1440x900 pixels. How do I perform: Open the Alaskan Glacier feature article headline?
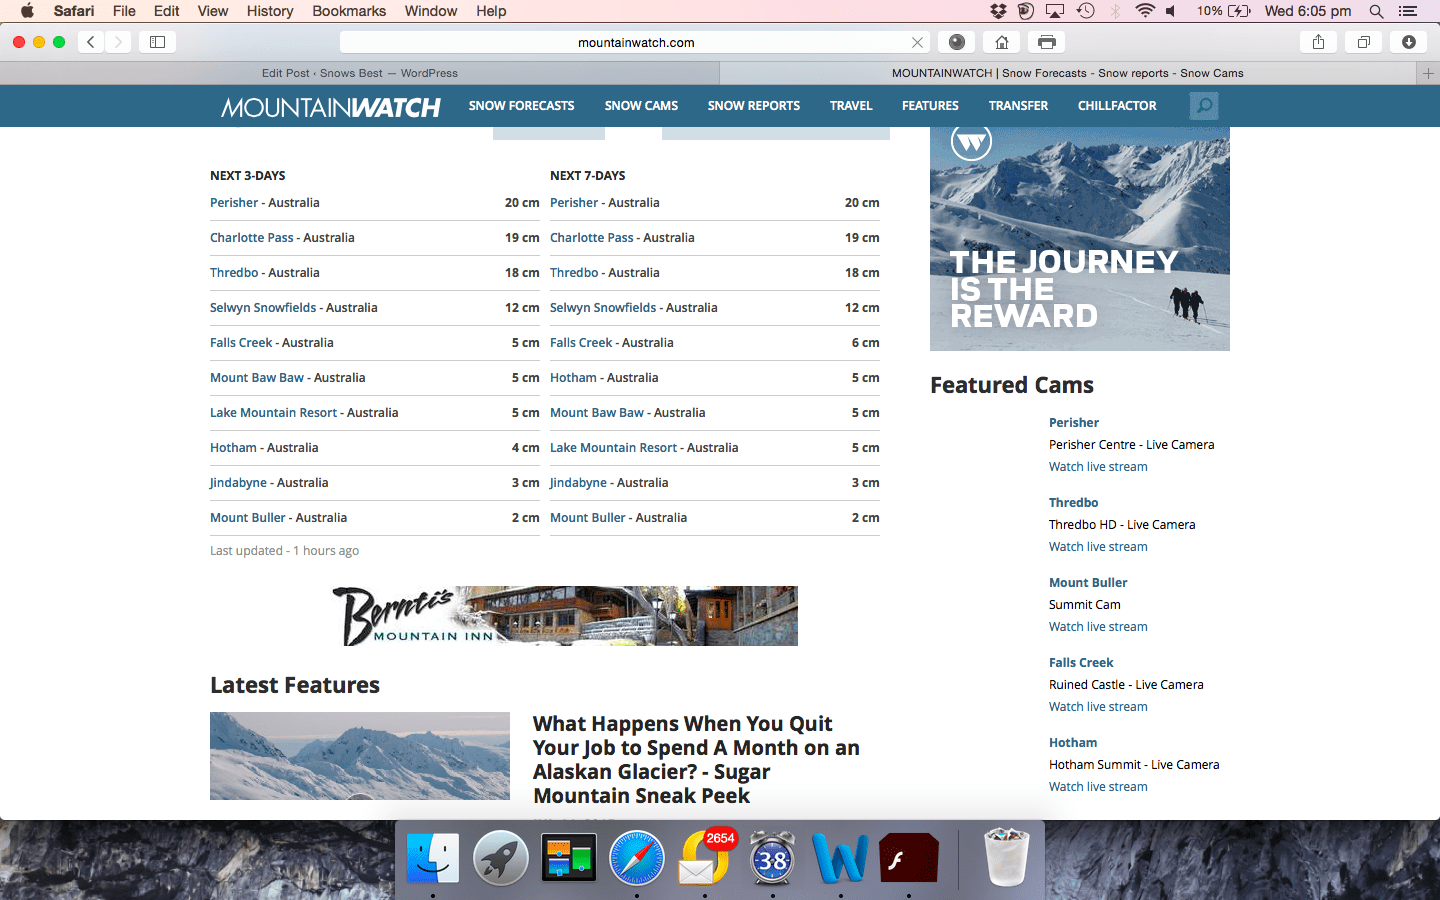pyautogui.click(x=696, y=760)
